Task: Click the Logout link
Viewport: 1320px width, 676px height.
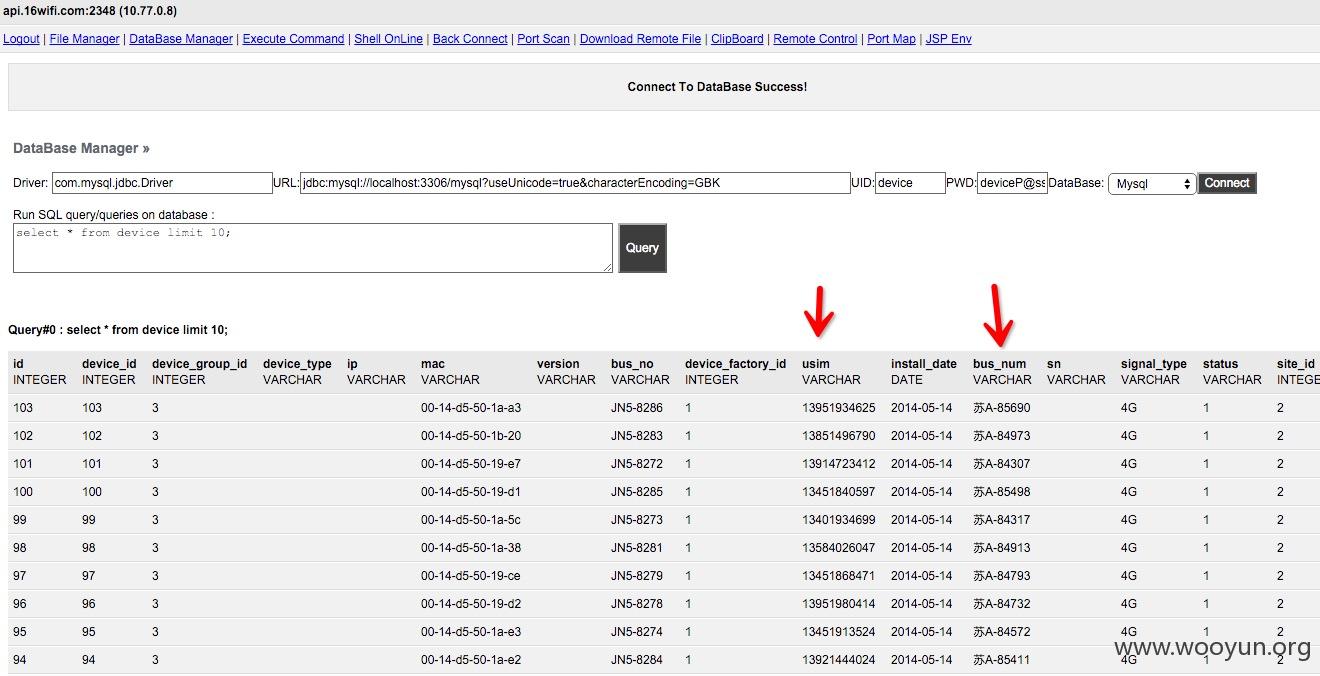Action: coord(21,39)
